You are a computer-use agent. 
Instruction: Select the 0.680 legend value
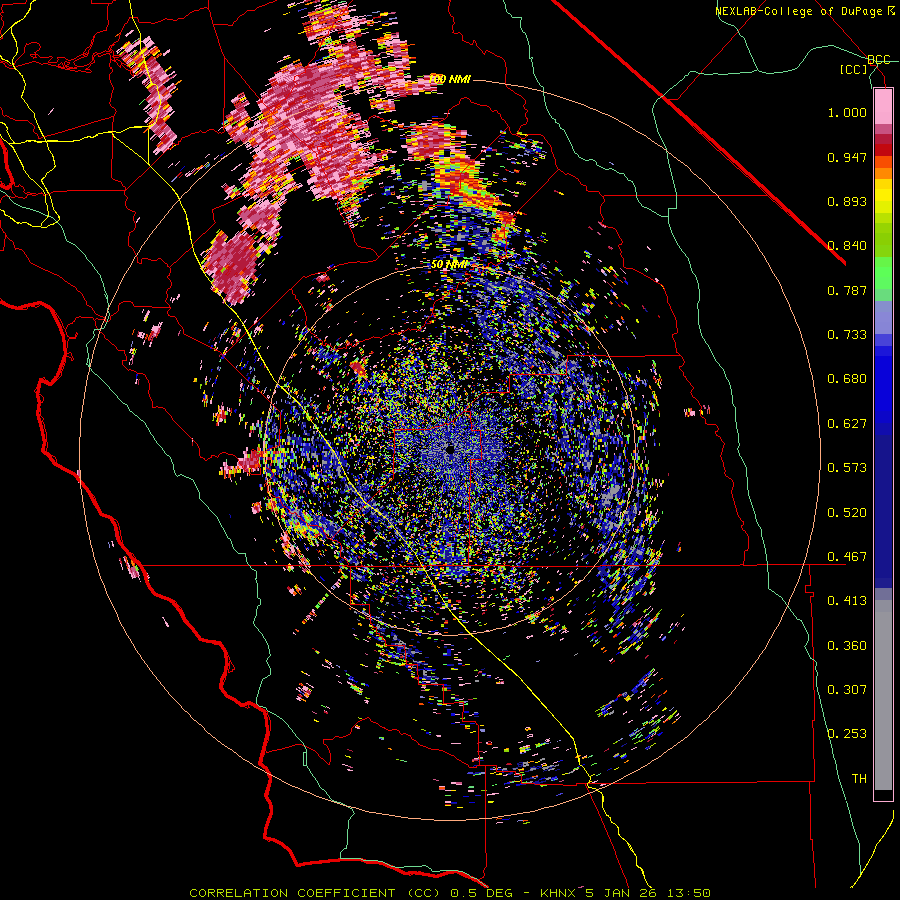pos(847,379)
